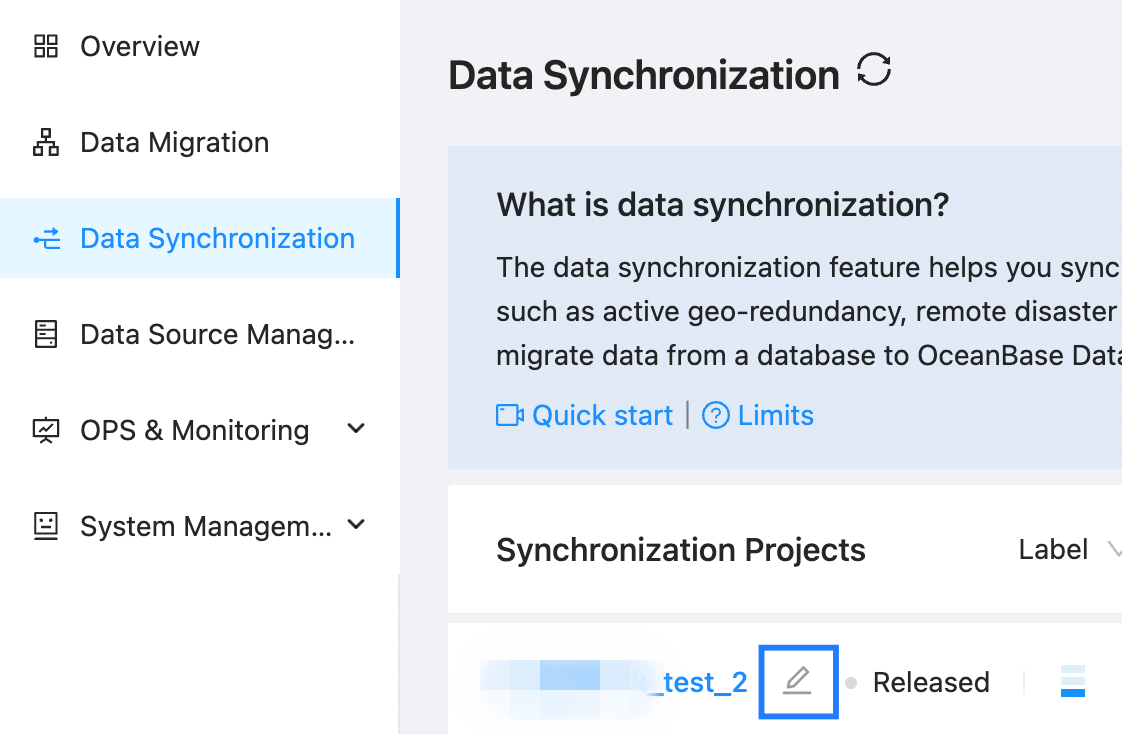Open the Quick start text link
Viewport: 1122px width, 734px height.
click(602, 415)
